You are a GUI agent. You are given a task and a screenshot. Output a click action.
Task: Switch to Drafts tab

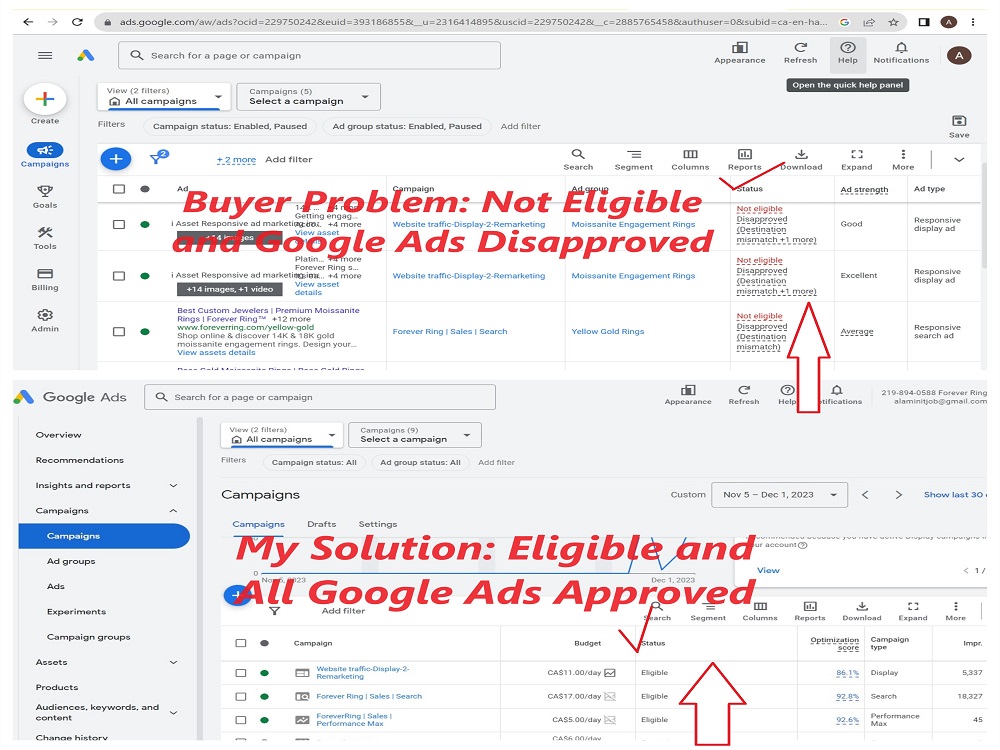[x=321, y=524]
